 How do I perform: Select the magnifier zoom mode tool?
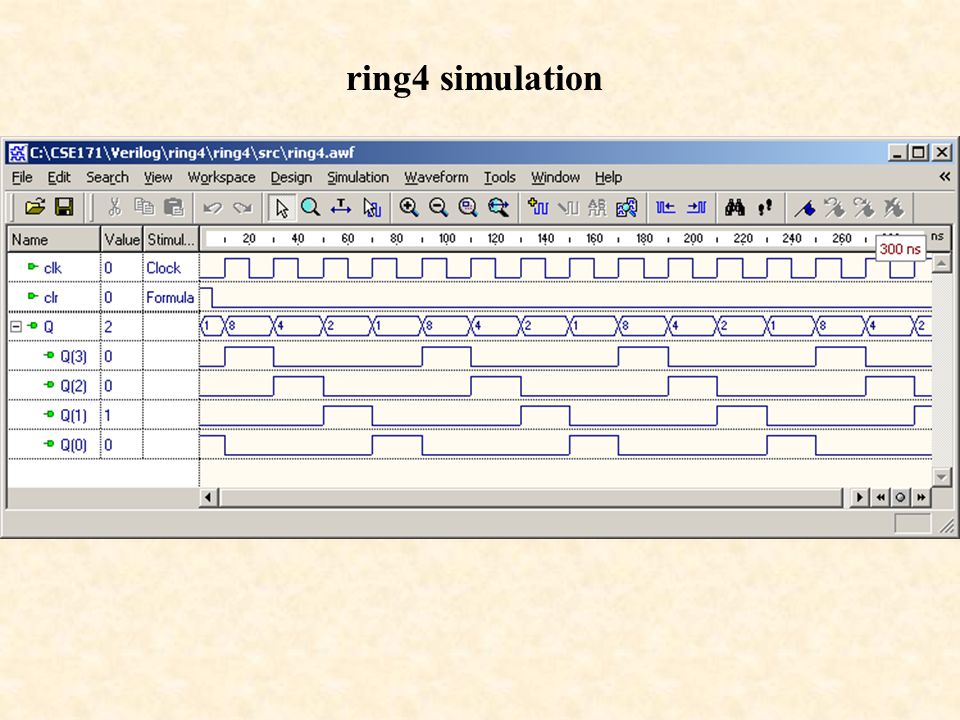click(310, 208)
